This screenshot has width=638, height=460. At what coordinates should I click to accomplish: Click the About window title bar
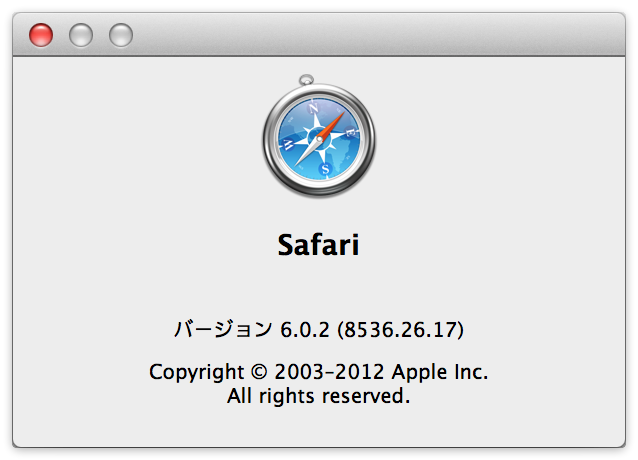(x=319, y=35)
